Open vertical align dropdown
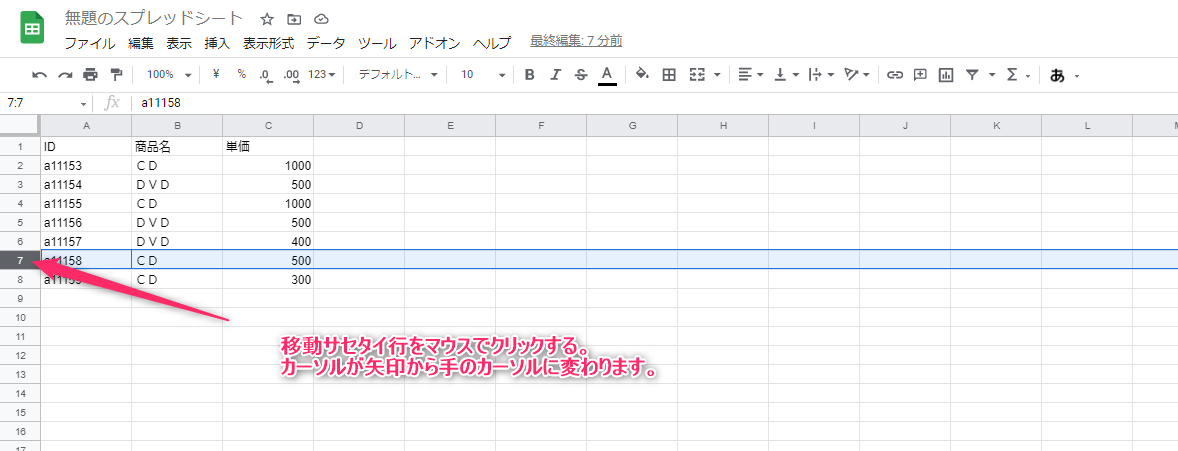 pos(787,74)
